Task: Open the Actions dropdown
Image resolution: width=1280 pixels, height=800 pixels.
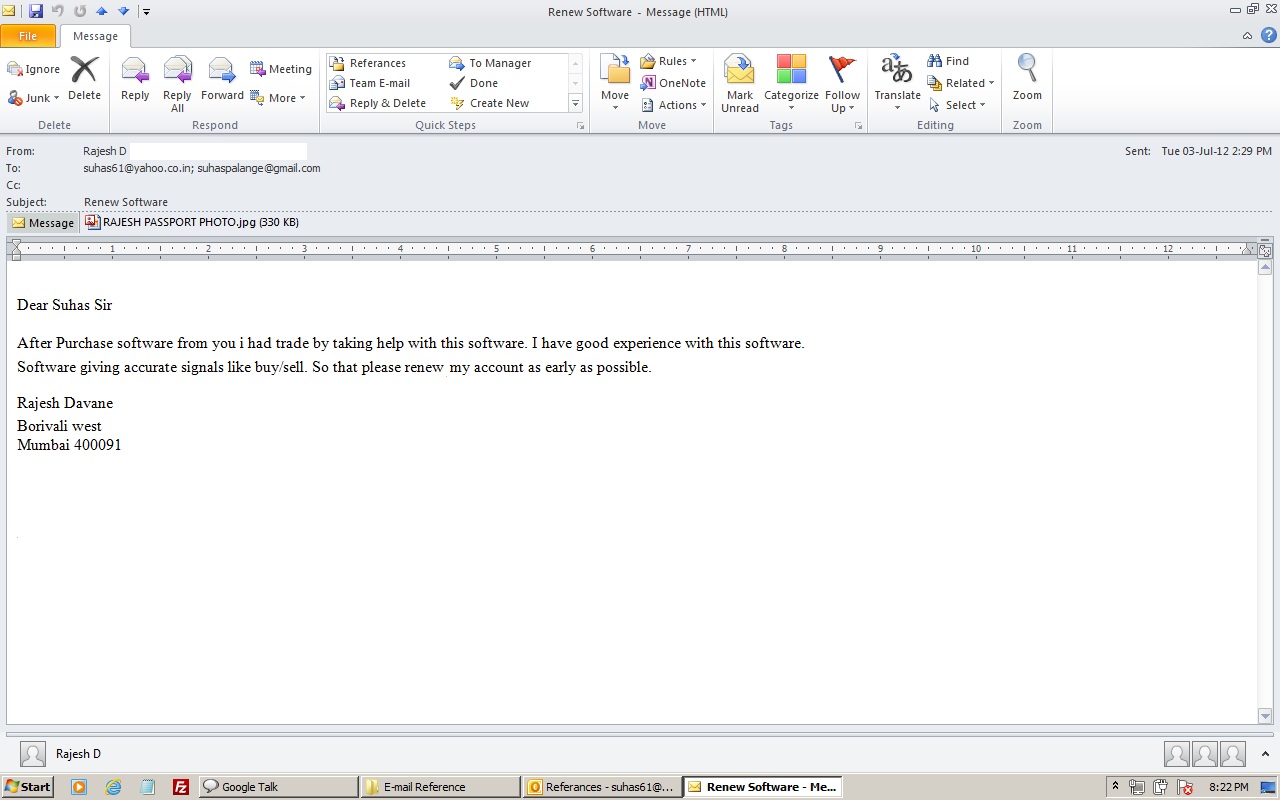Action: [674, 105]
